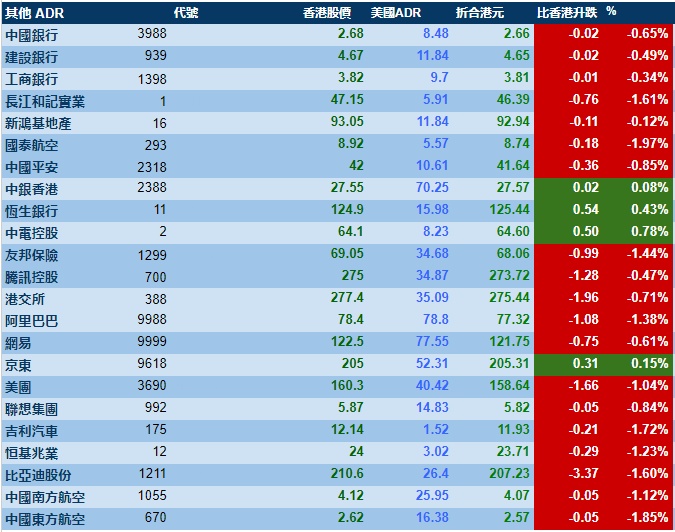
Task: Click the -1.96 change cell
Action: [584, 297]
